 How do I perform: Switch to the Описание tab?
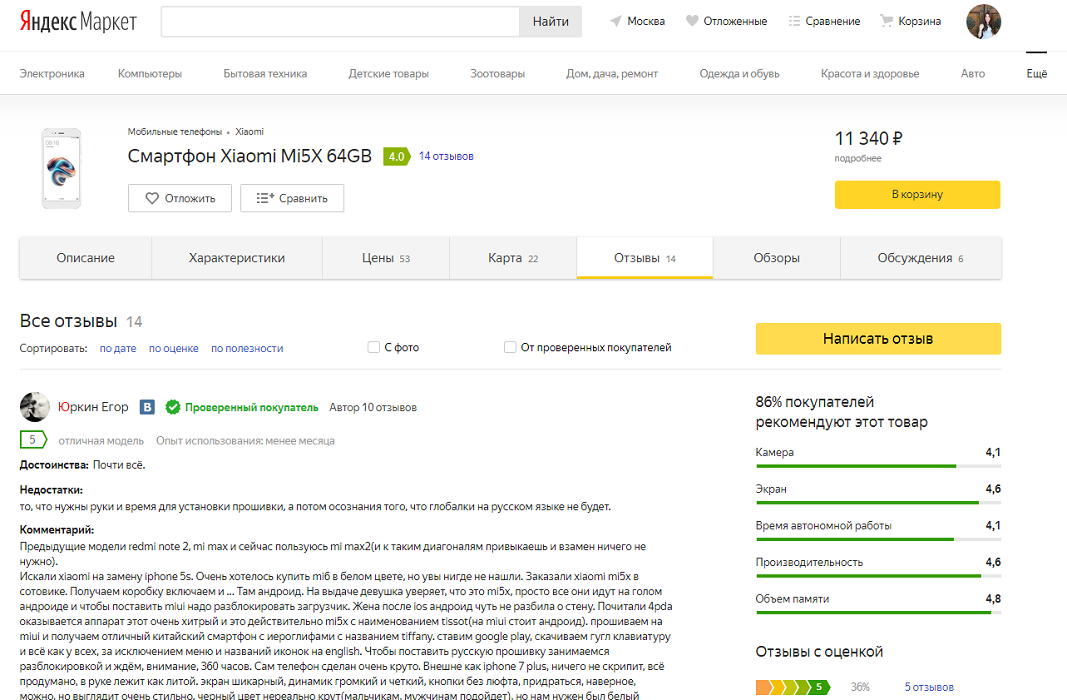[86, 258]
